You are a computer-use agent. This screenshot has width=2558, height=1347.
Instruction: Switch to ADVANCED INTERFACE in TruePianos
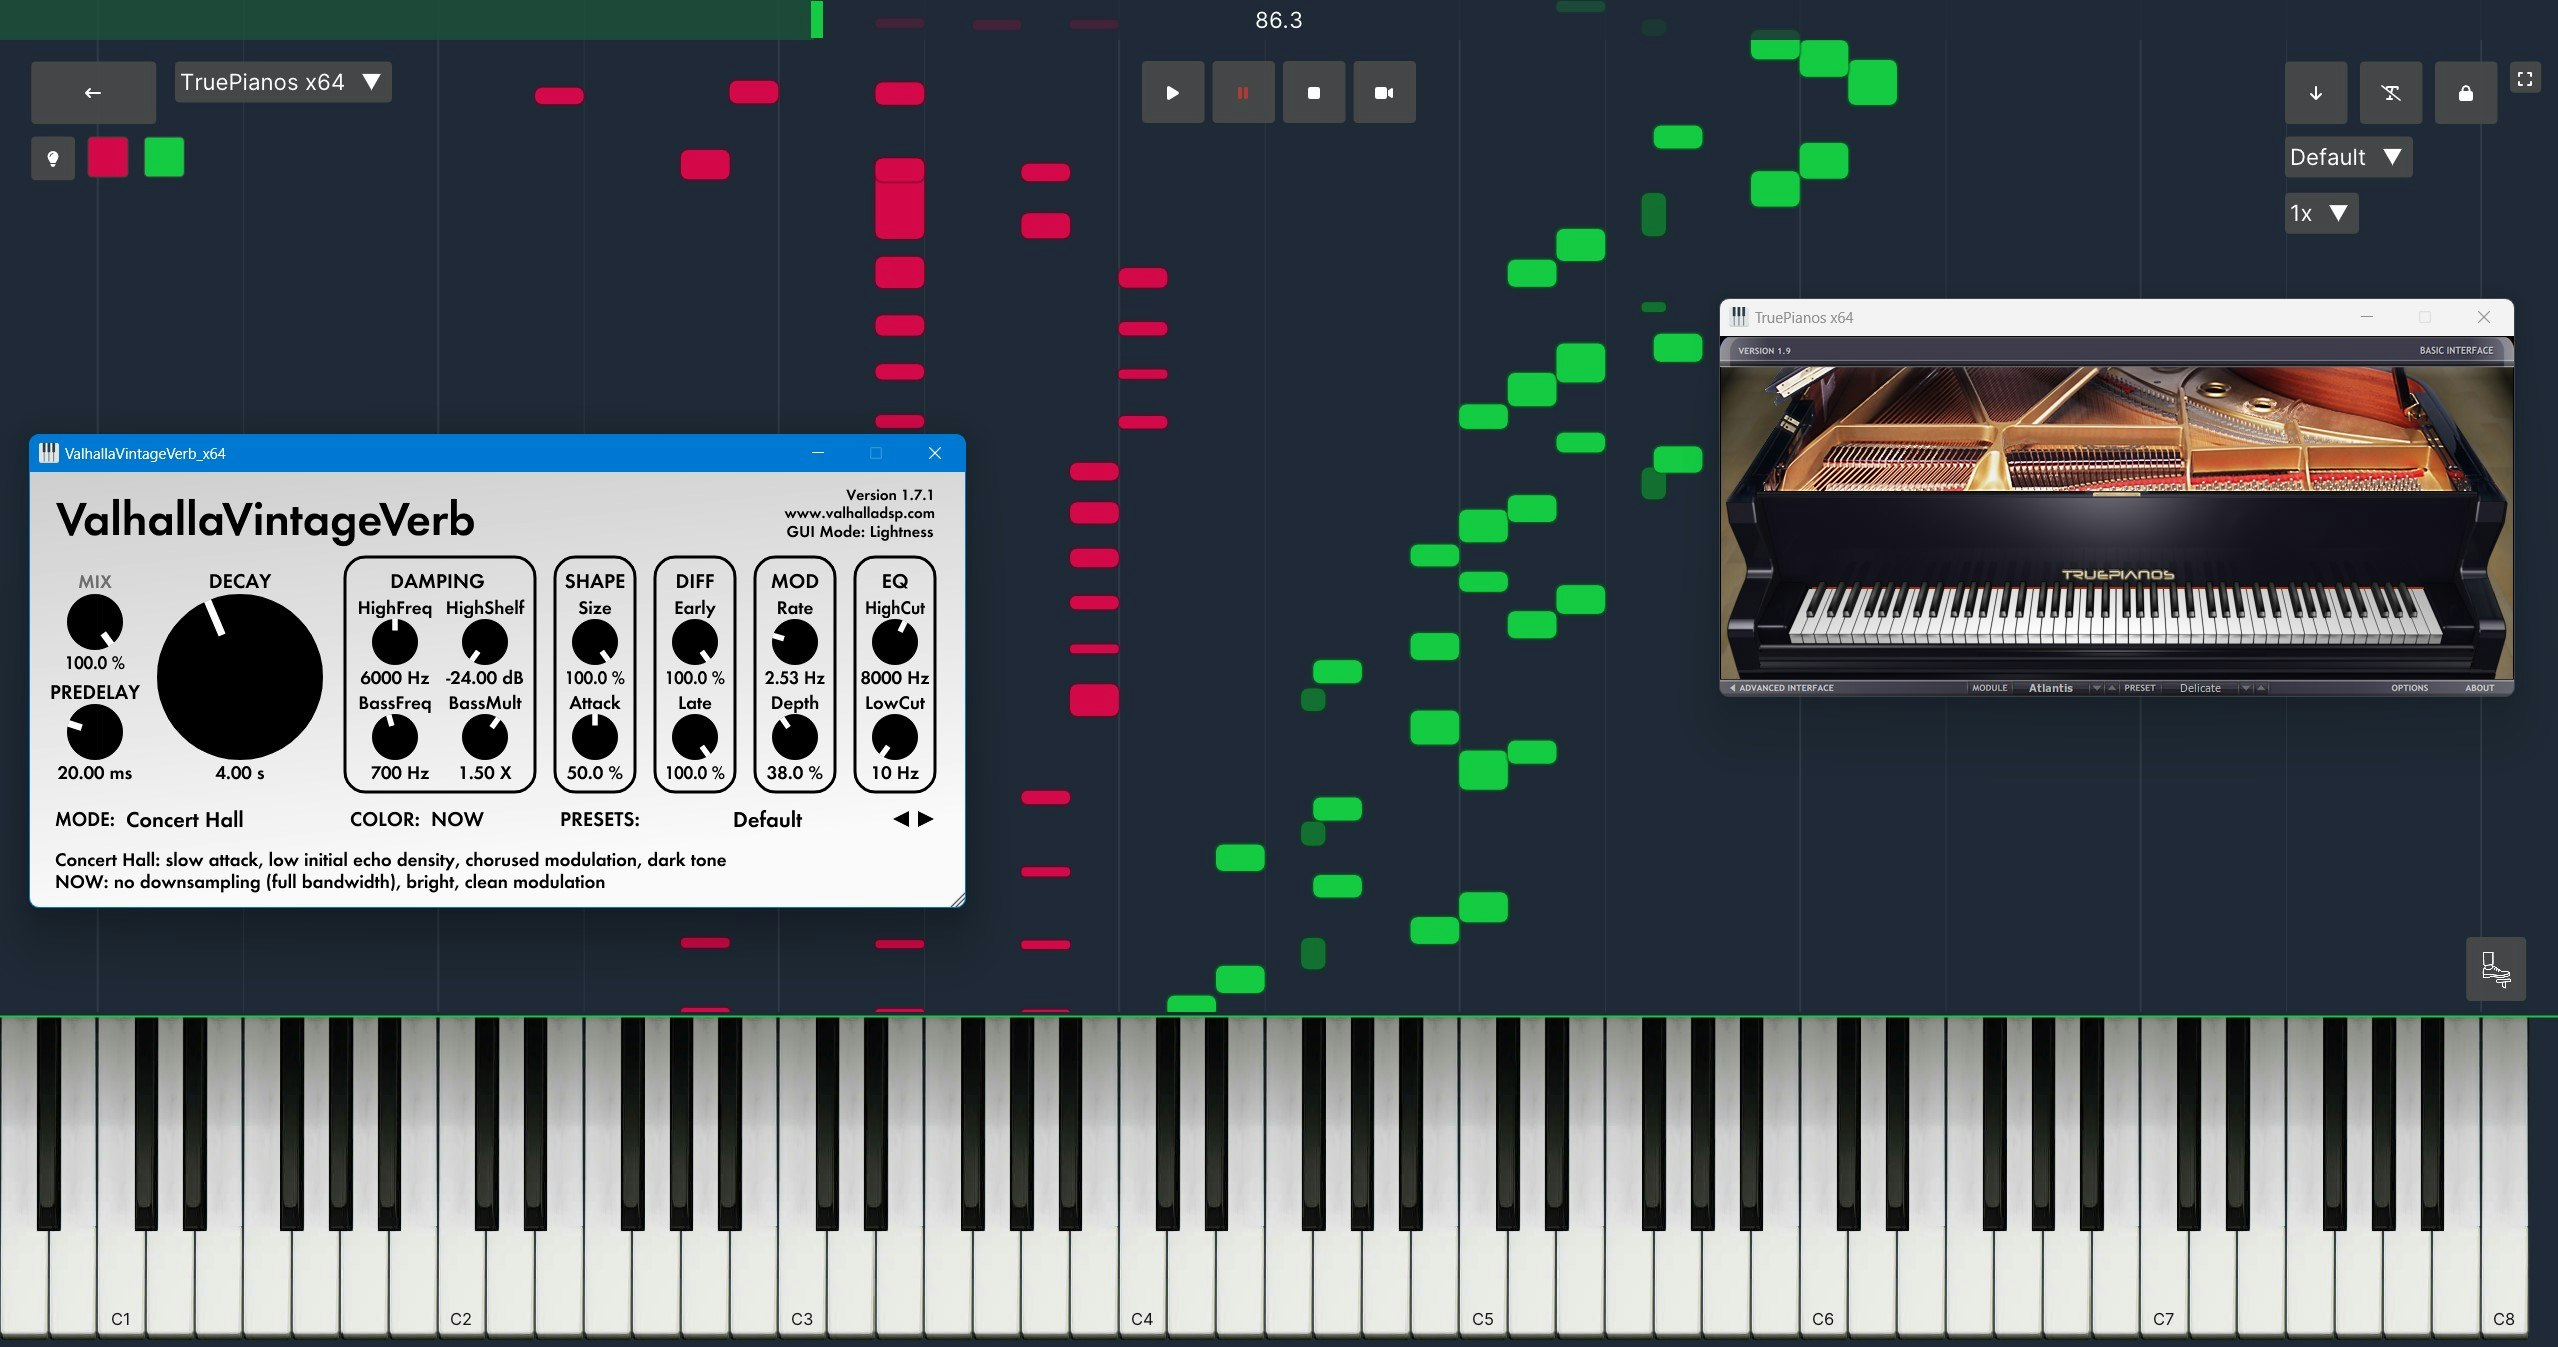[x=1782, y=688]
